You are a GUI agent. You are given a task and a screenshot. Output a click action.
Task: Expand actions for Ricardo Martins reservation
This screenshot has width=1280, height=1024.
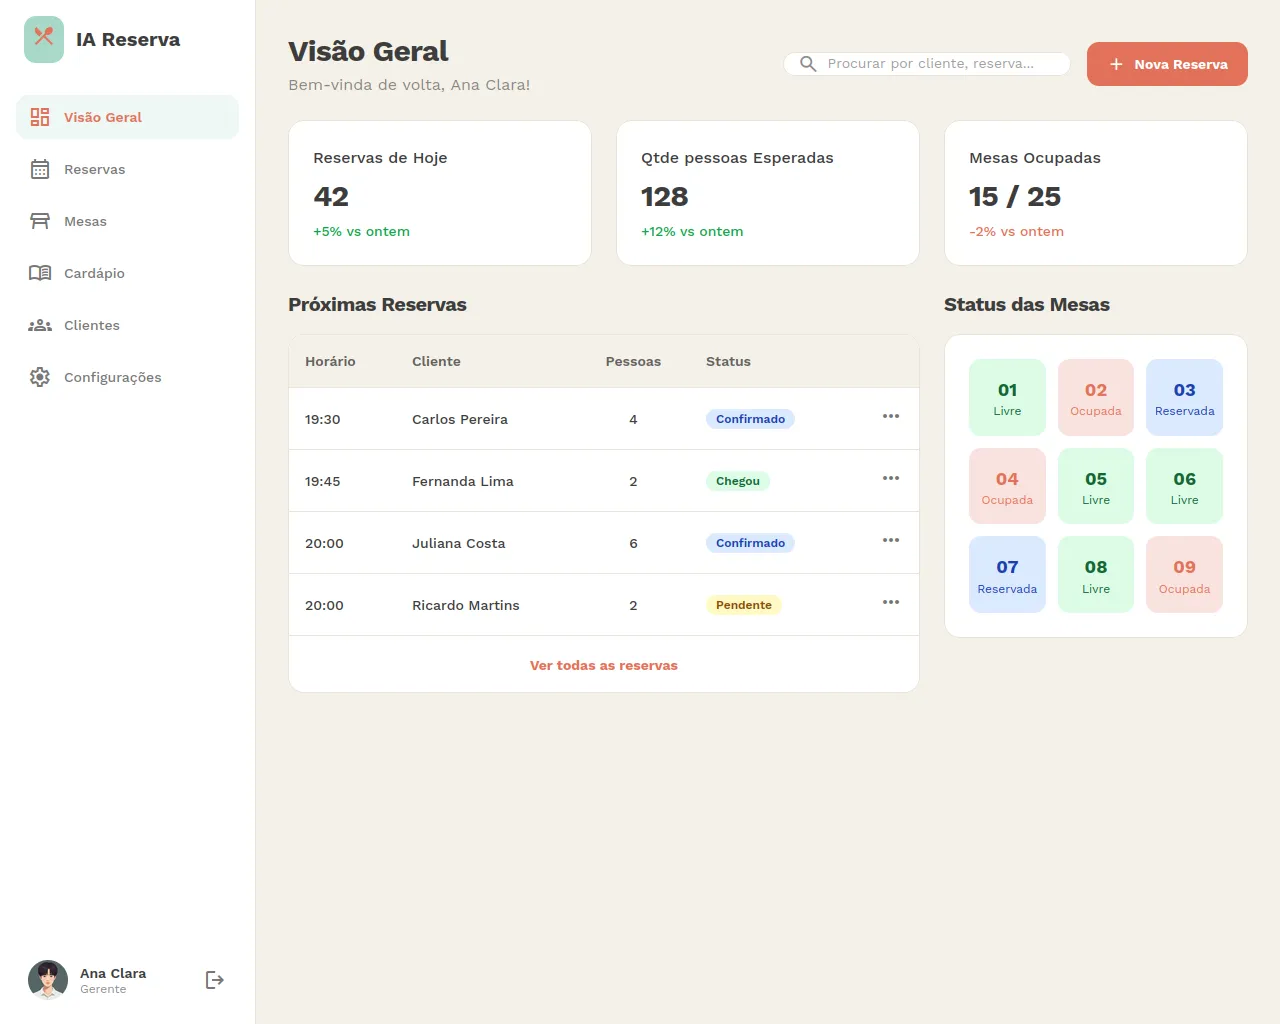(x=890, y=603)
